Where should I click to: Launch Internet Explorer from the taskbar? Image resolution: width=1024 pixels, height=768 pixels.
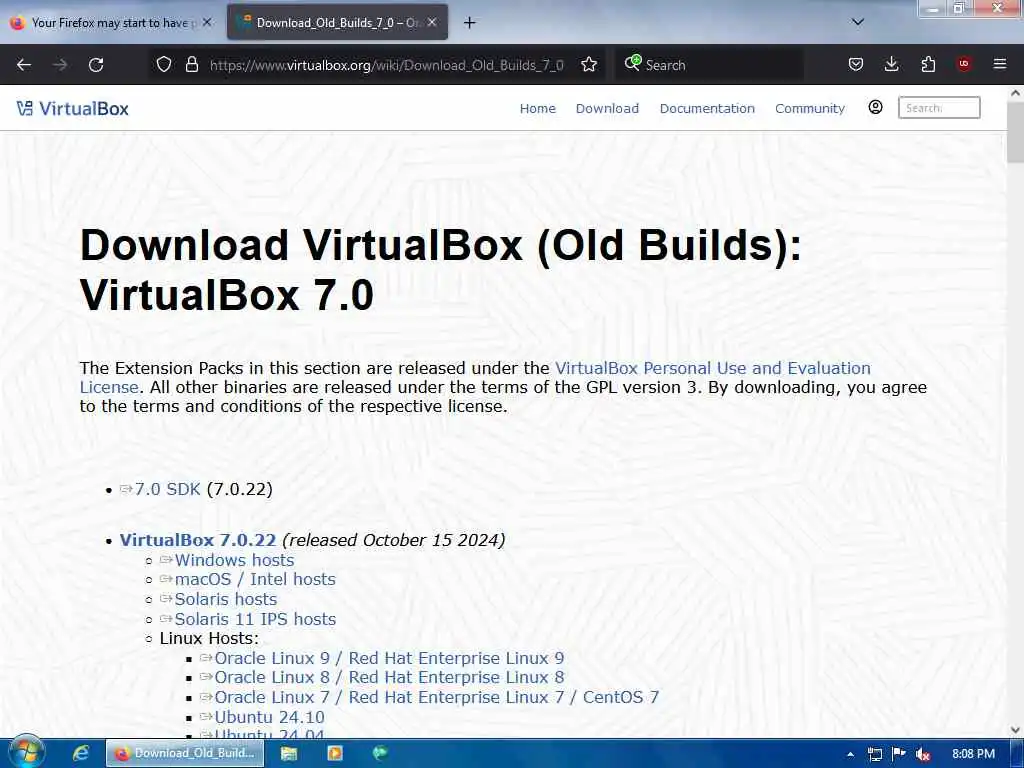click(x=81, y=753)
